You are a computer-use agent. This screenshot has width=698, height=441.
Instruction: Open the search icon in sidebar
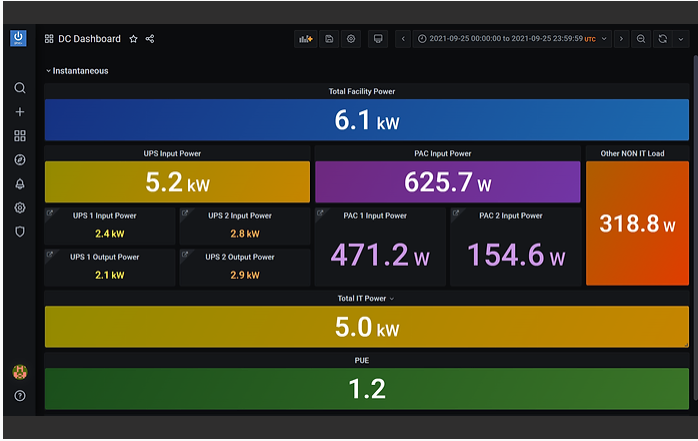click(x=20, y=88)
